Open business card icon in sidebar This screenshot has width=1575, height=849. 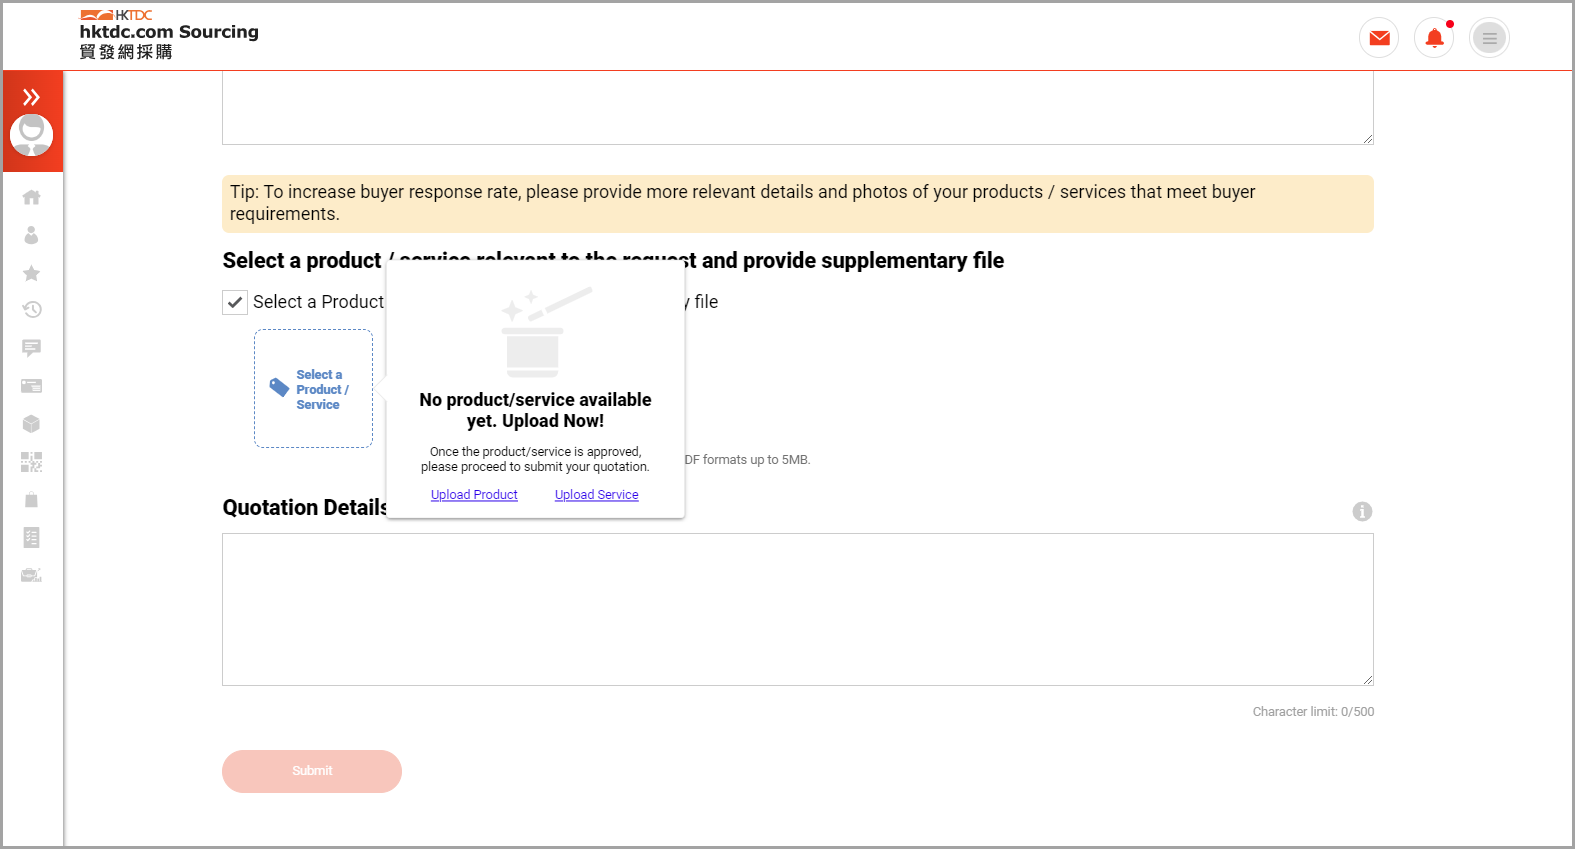tap(31, 386)
